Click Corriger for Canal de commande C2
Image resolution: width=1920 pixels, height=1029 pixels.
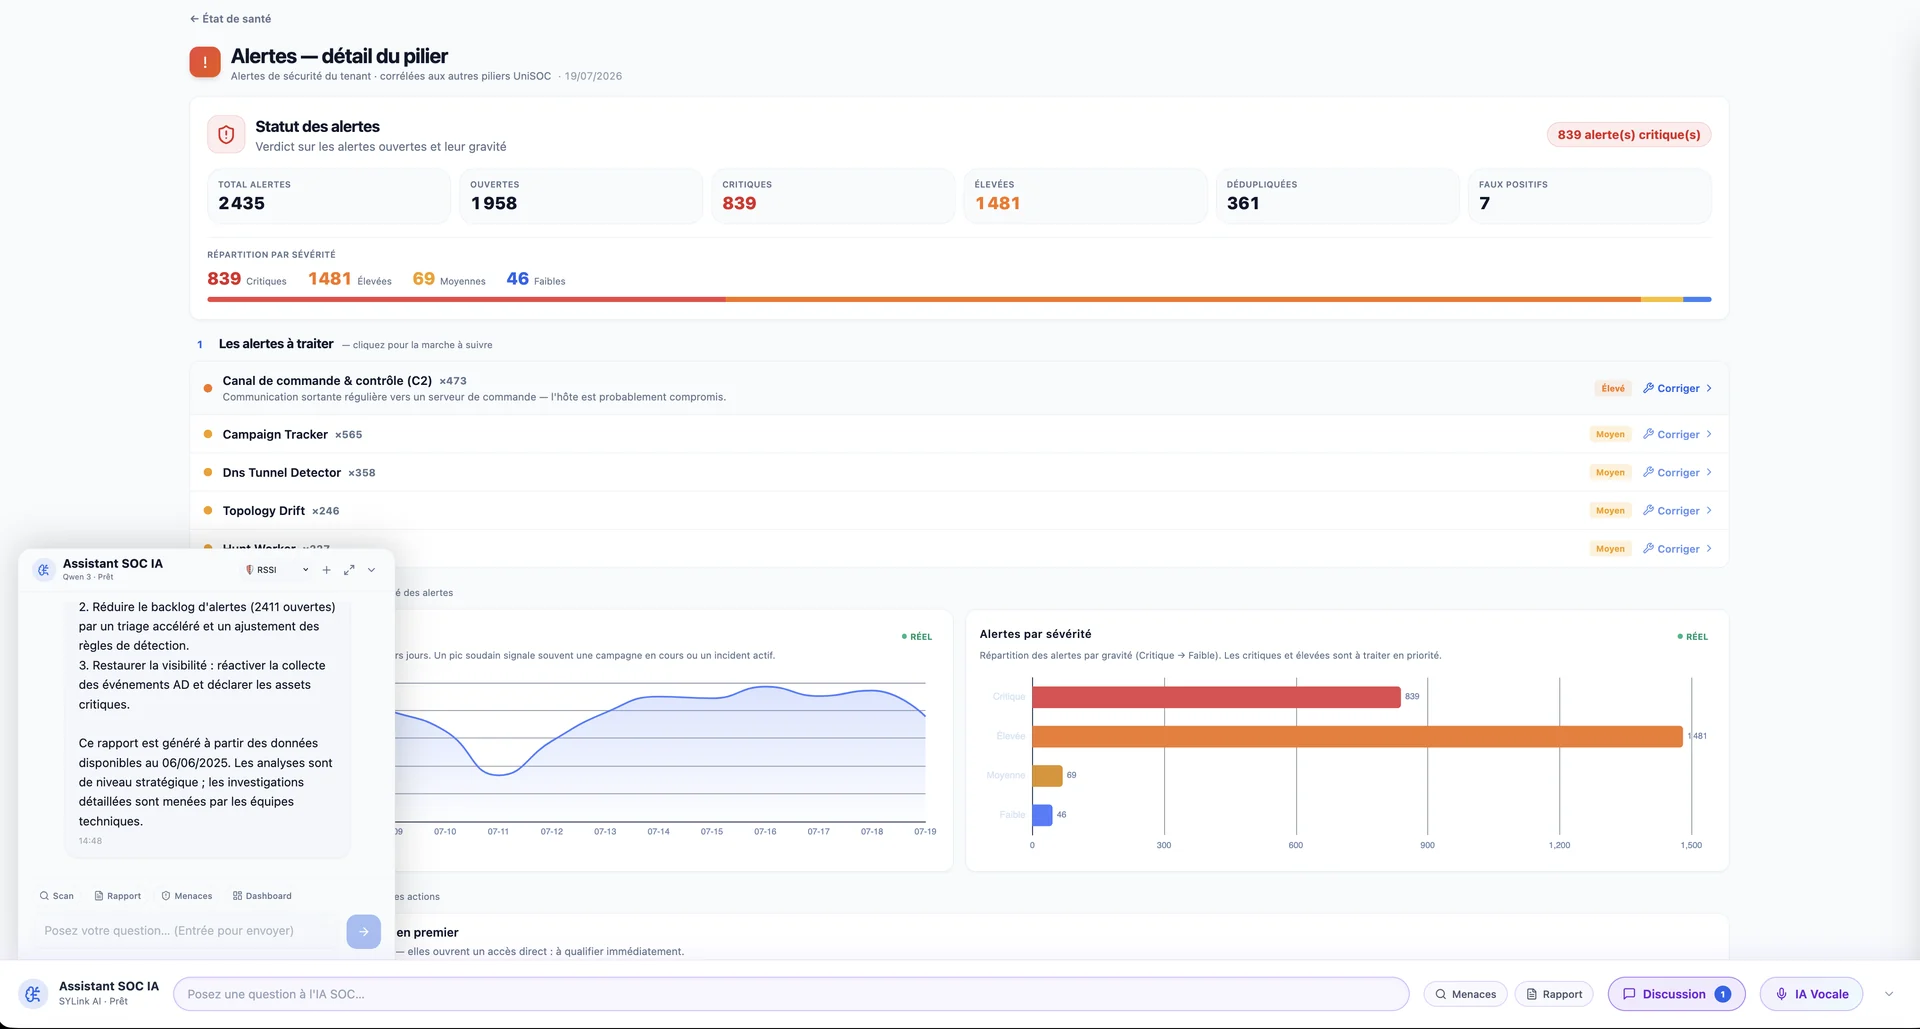click(x=1677, y=388)
